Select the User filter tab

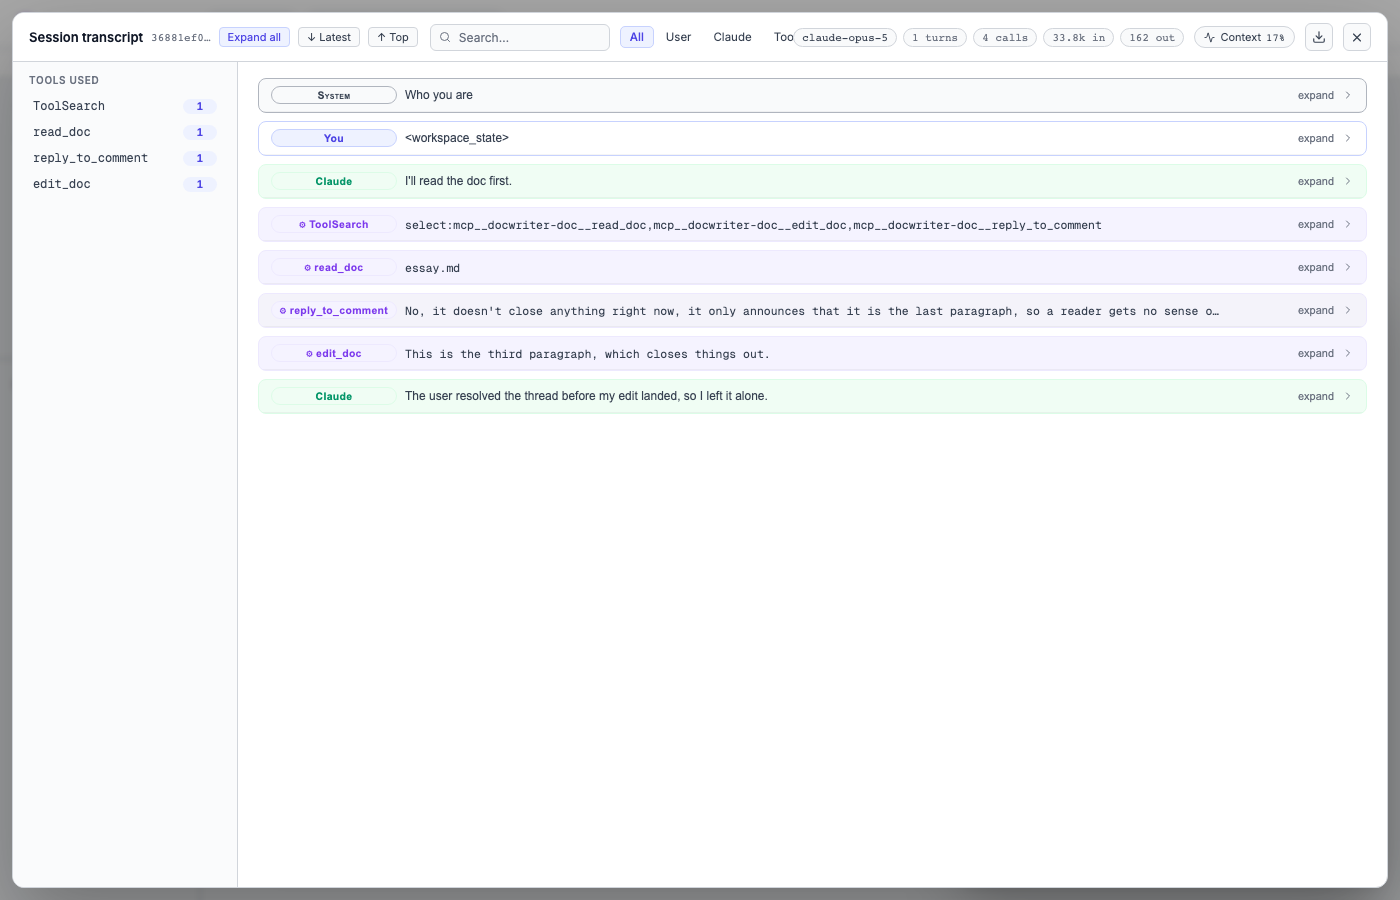coord(678,37)
